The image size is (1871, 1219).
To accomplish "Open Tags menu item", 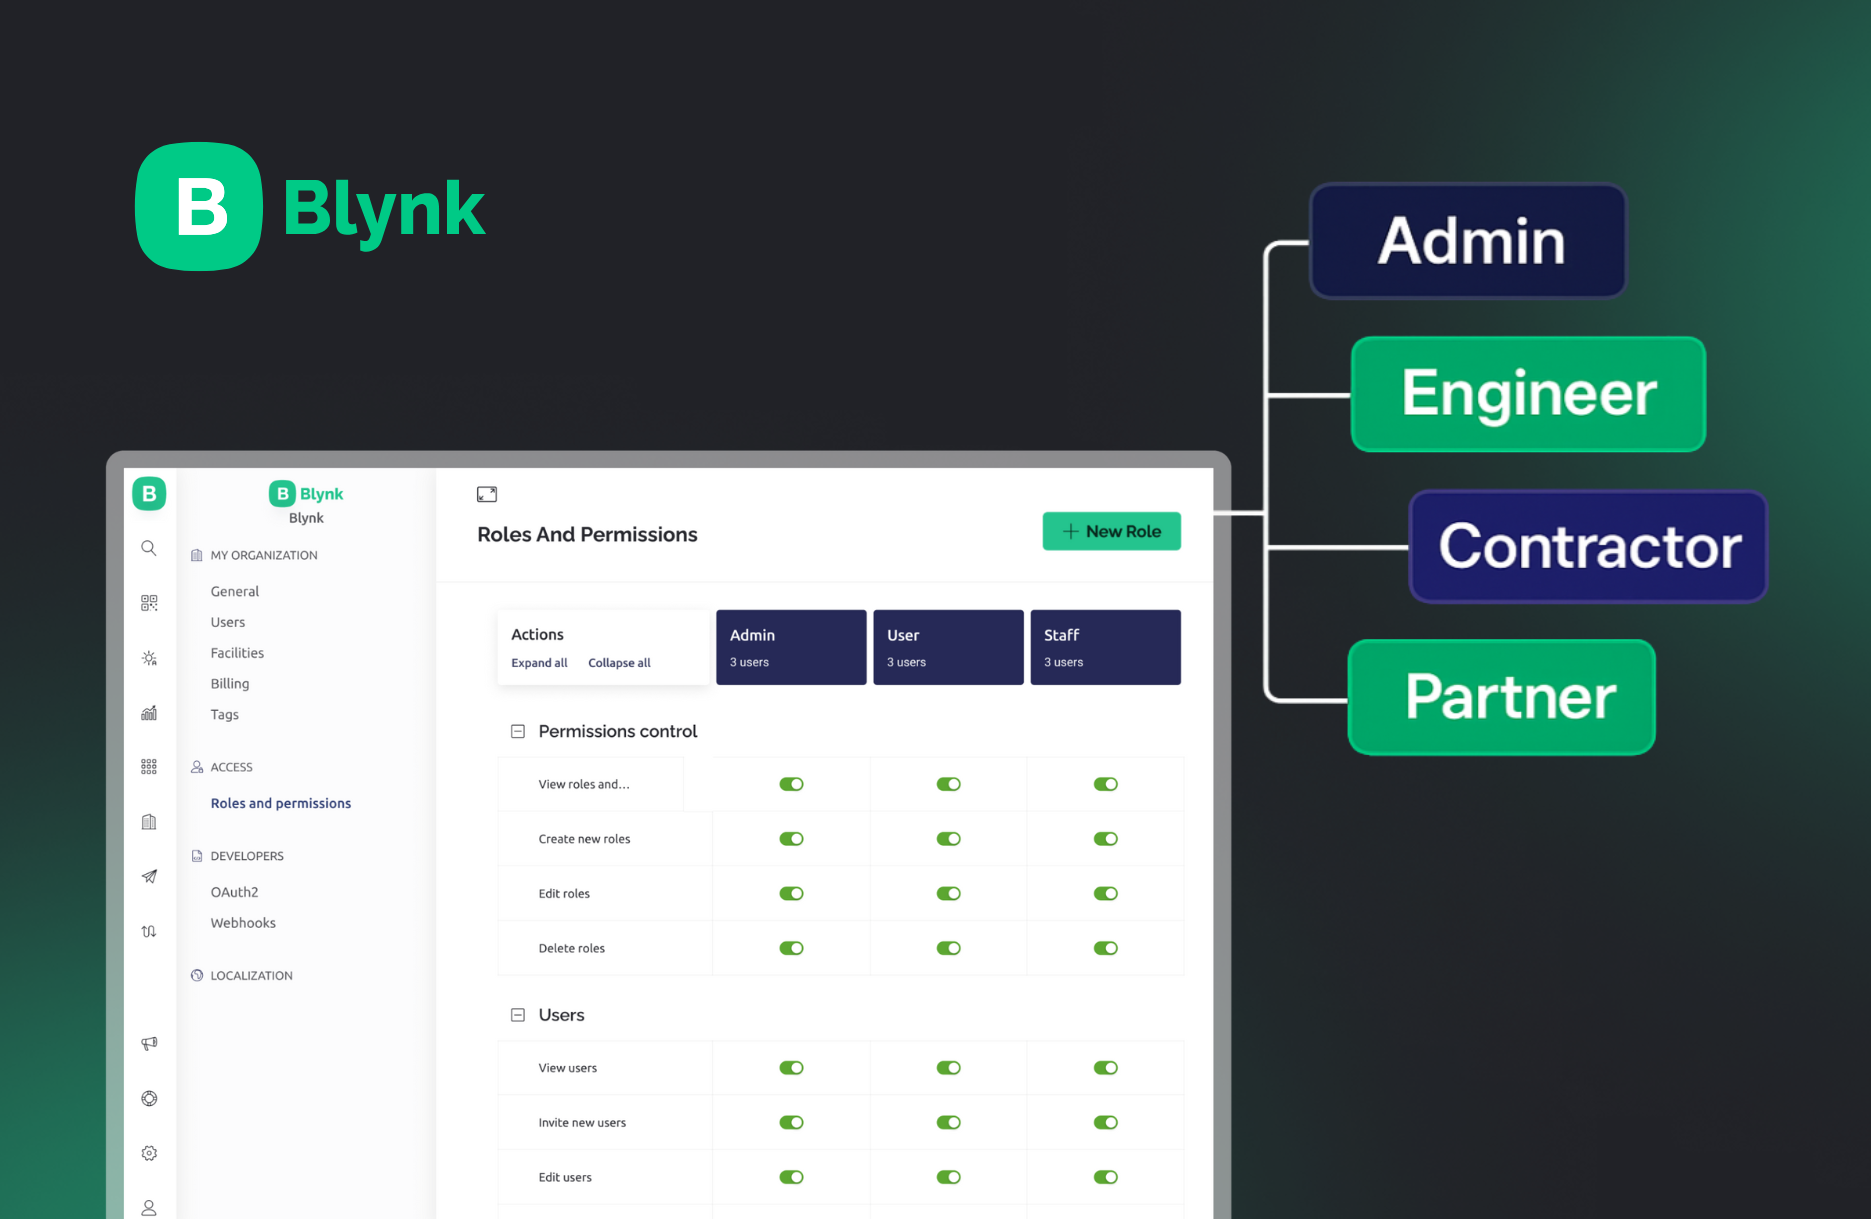I will (225, 714).
